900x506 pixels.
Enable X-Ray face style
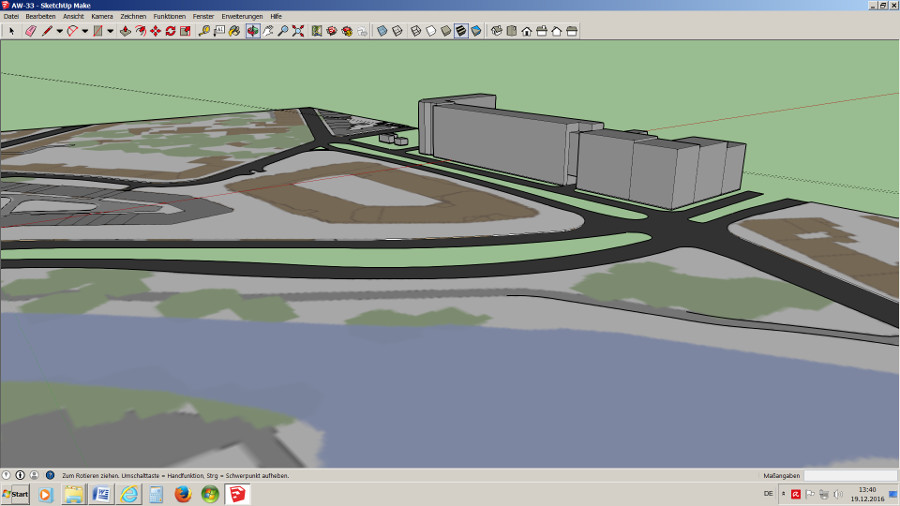[x=382, y=31]
